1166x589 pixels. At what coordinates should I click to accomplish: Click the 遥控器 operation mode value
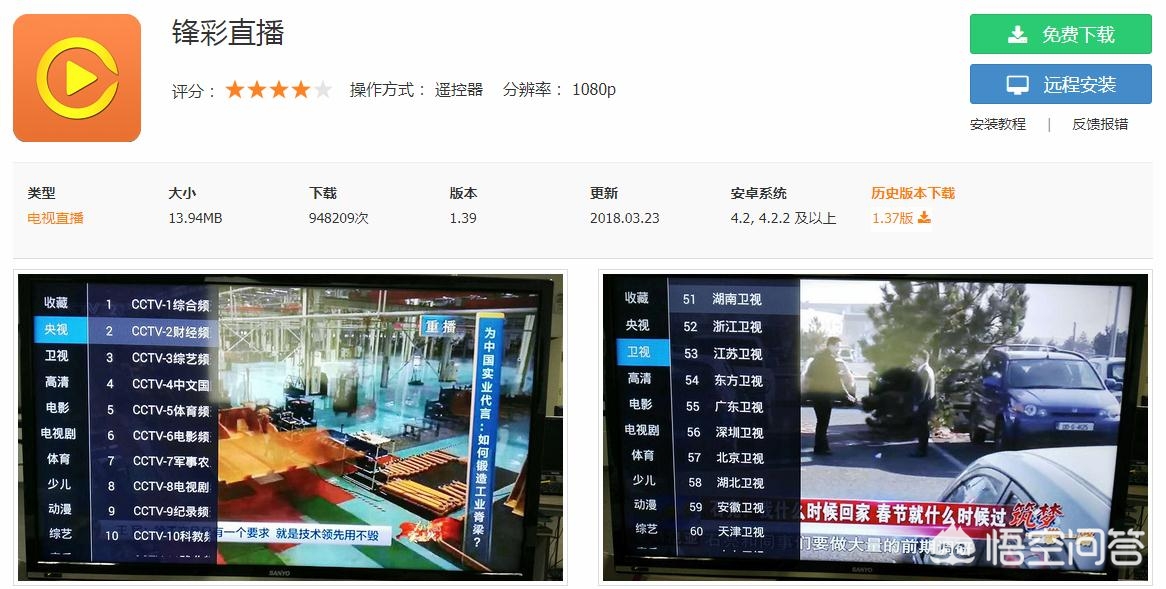[x=459, y=90]
